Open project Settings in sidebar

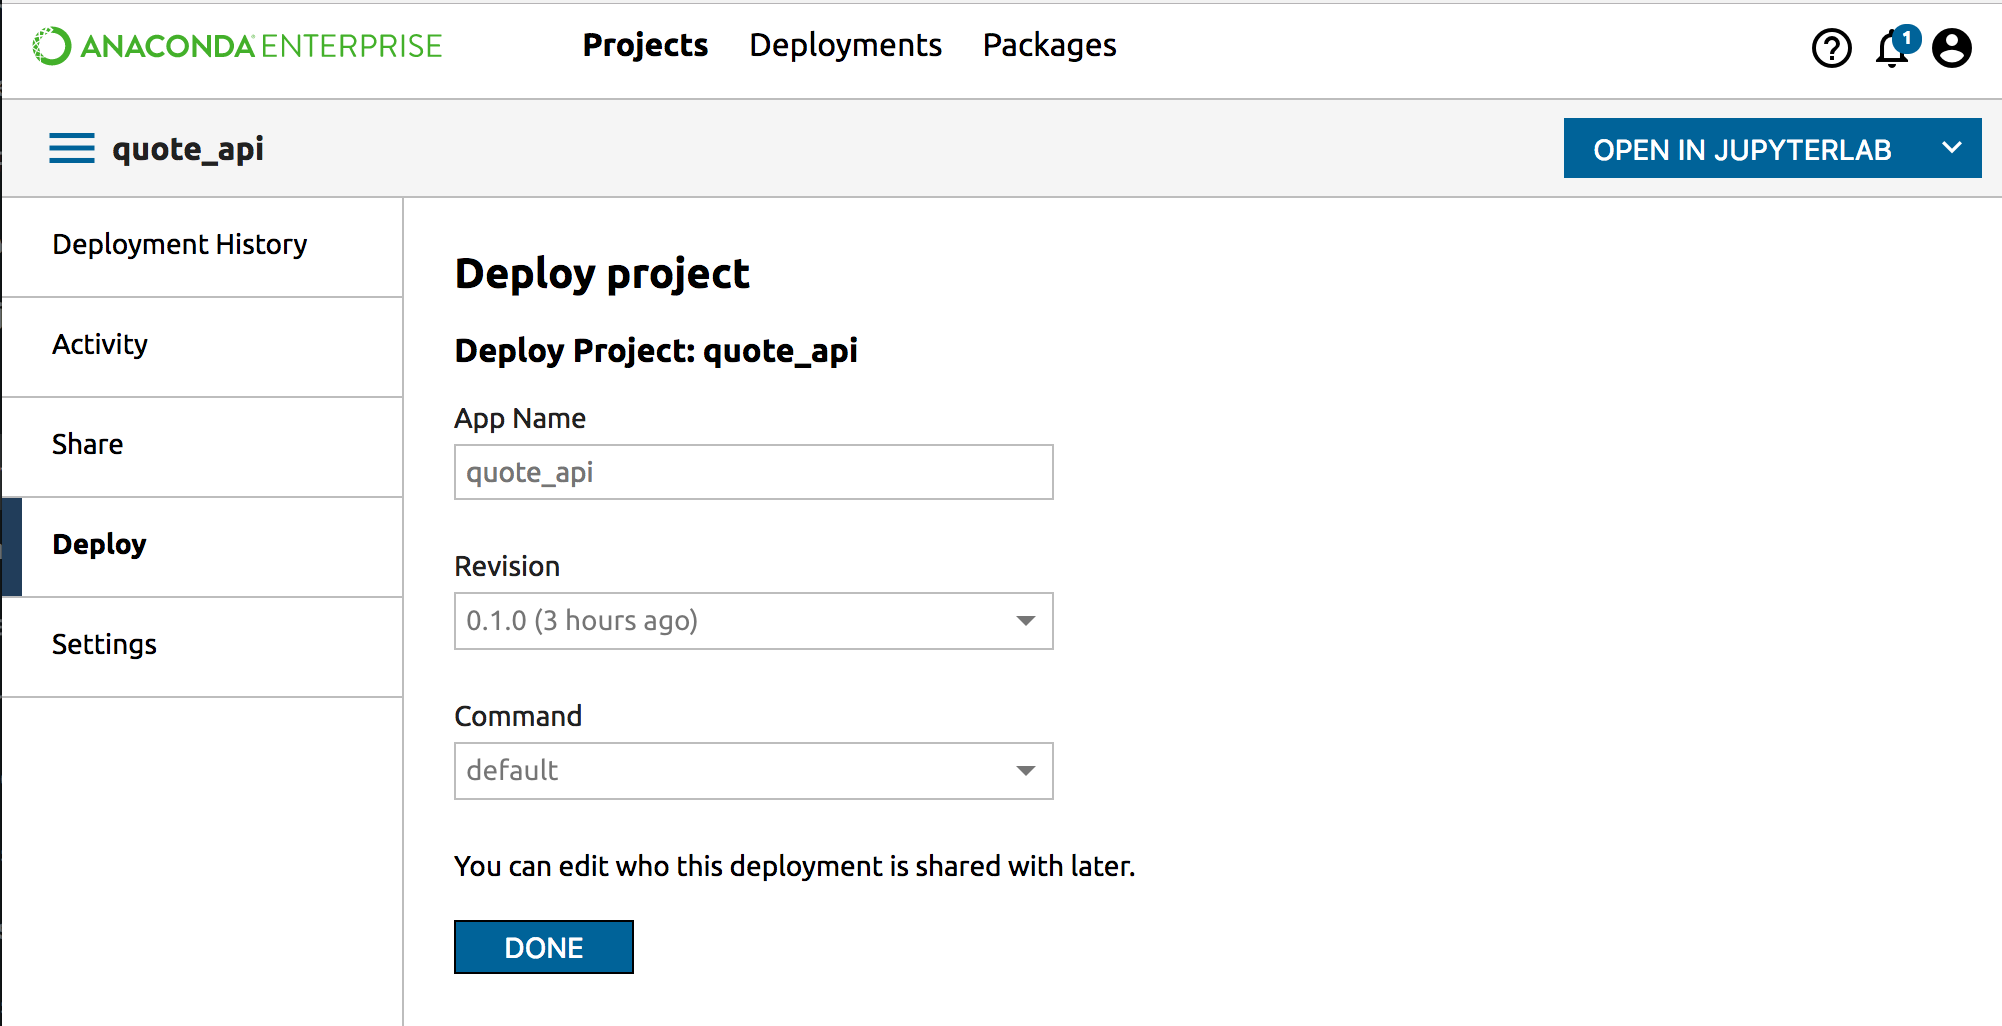click(x=104, y=645)
